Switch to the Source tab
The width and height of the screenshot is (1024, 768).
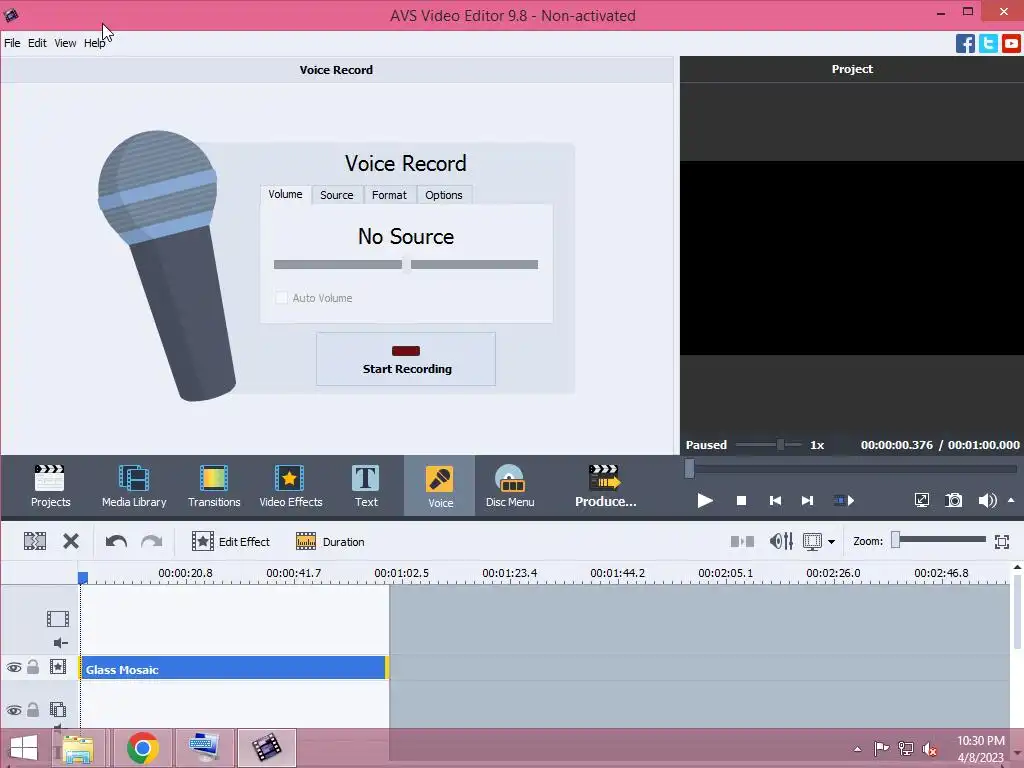[336, 195]
